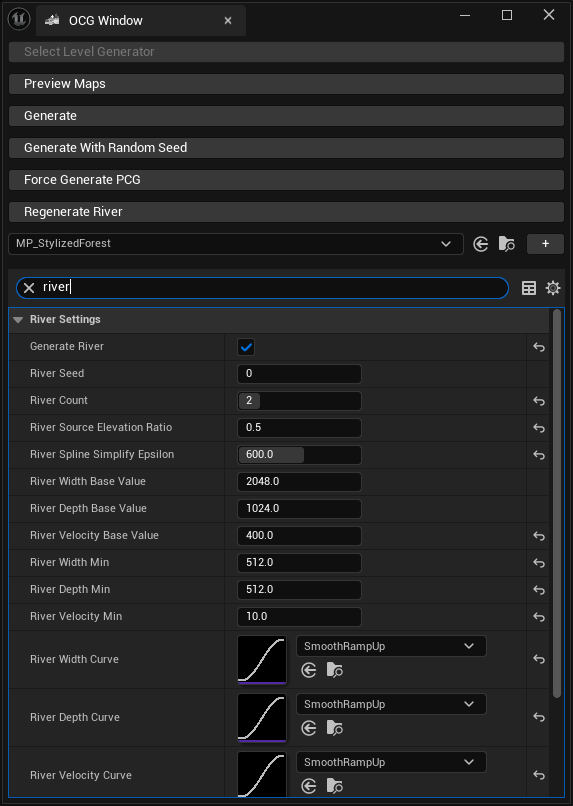
Task: Click the Generate button
Action: click(x=286, y=116)
